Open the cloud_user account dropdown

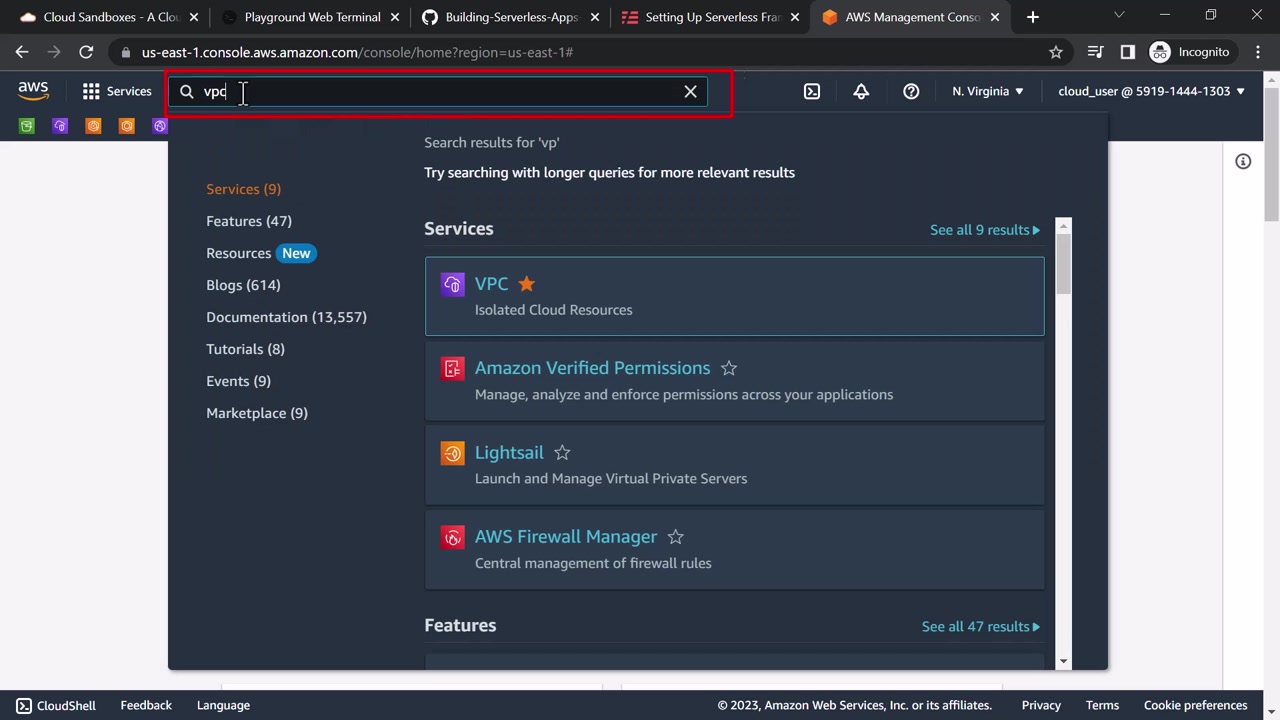[1152, 91]
